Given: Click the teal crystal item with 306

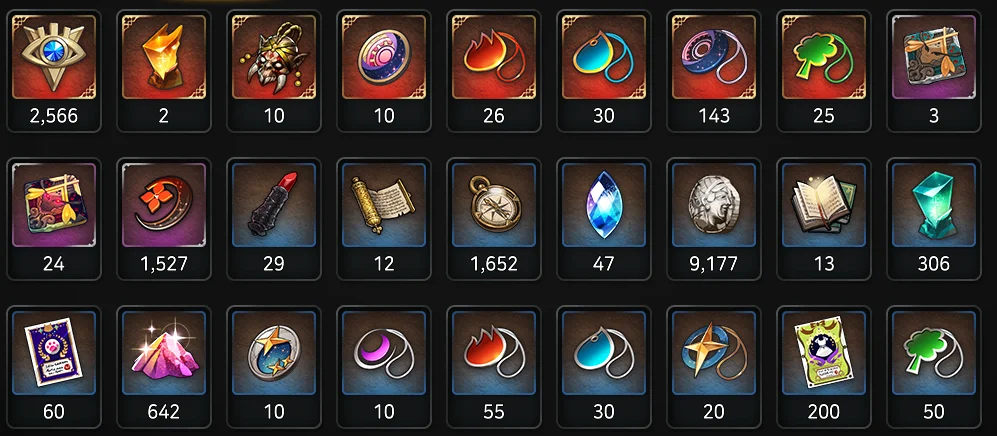Looking at the screenshot, I should (933, 219).
